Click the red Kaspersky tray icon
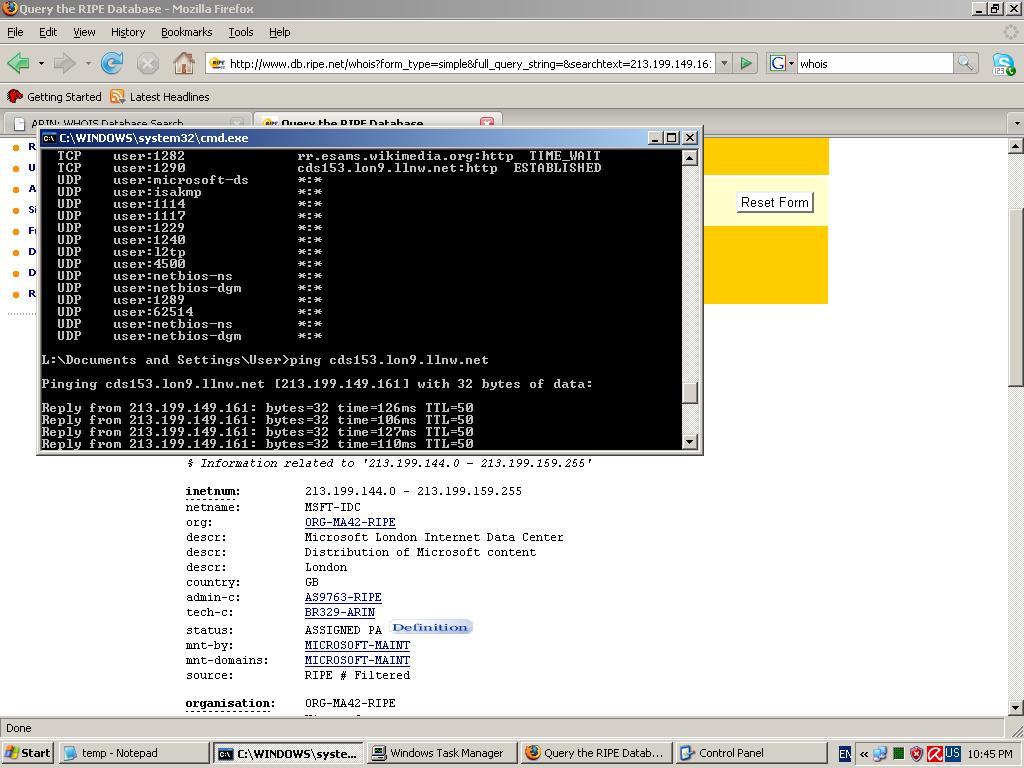Image resolution: width=1024 pixels, height=768 pixels. (935, 754)
